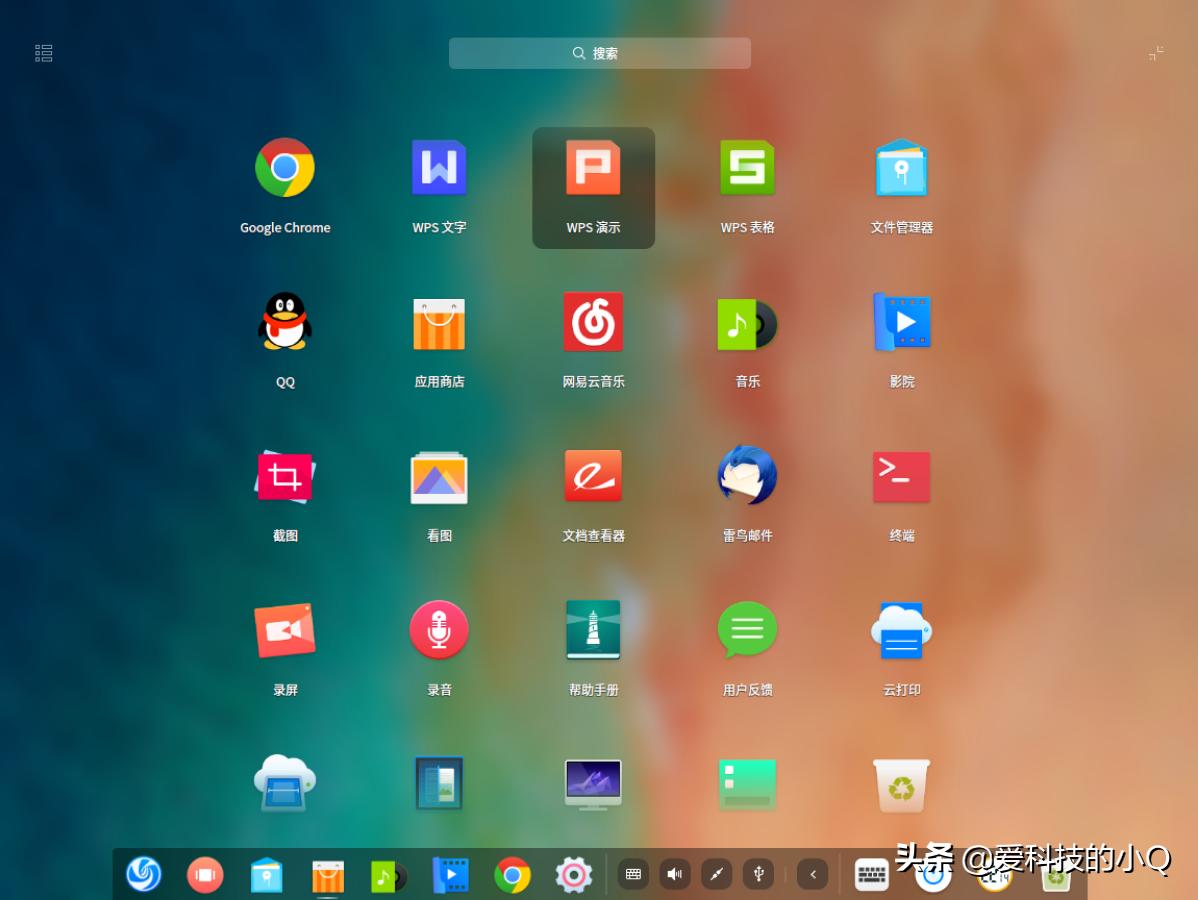Click inside the 搜索 search field
The width and height of the screenshot is (1198, 900).
(599, 53)
